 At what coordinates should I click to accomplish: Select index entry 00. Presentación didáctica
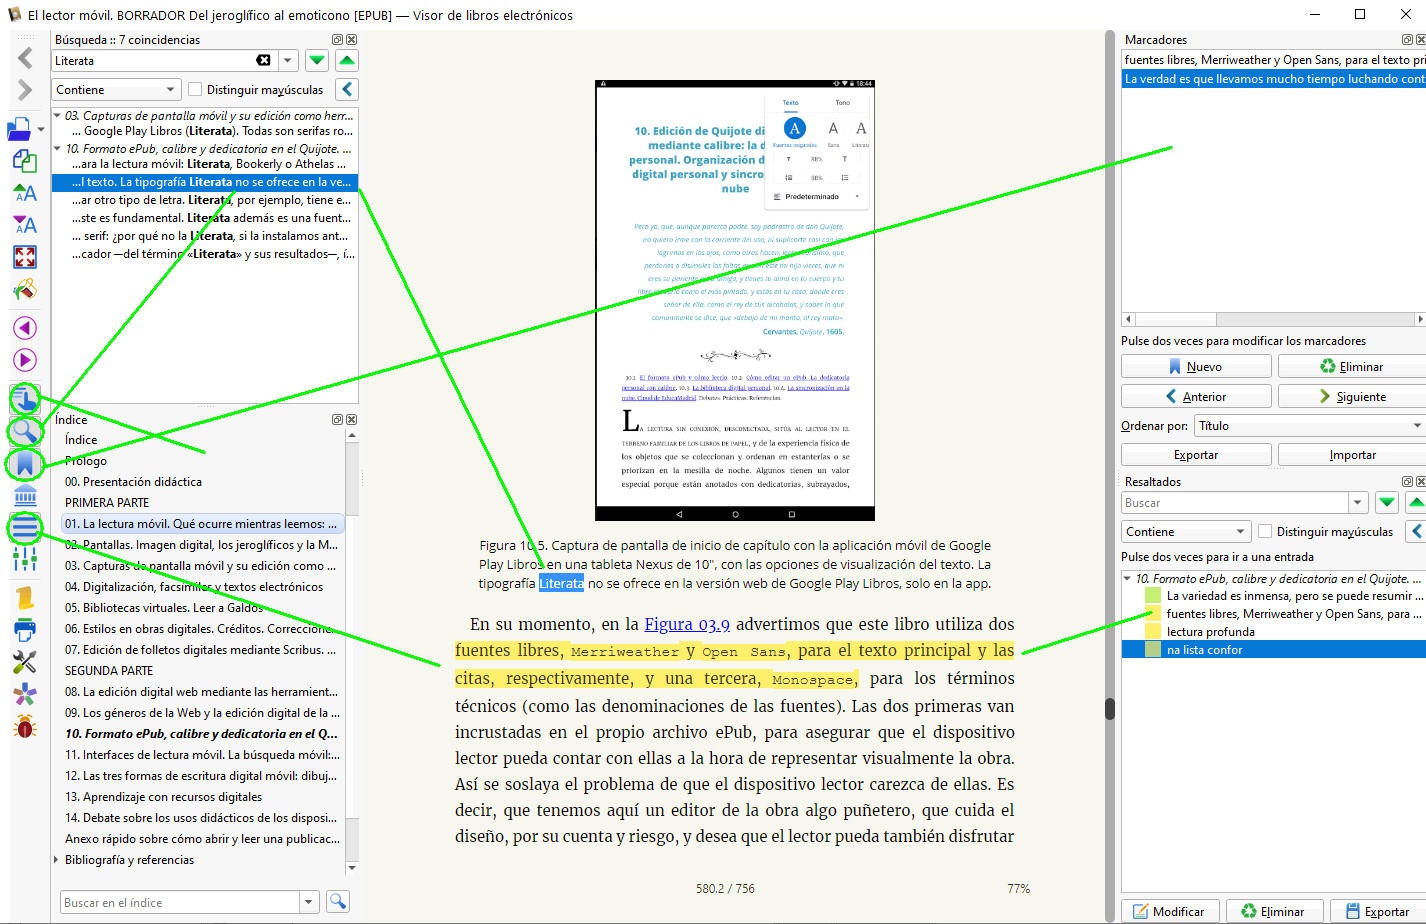click(133, 482)
